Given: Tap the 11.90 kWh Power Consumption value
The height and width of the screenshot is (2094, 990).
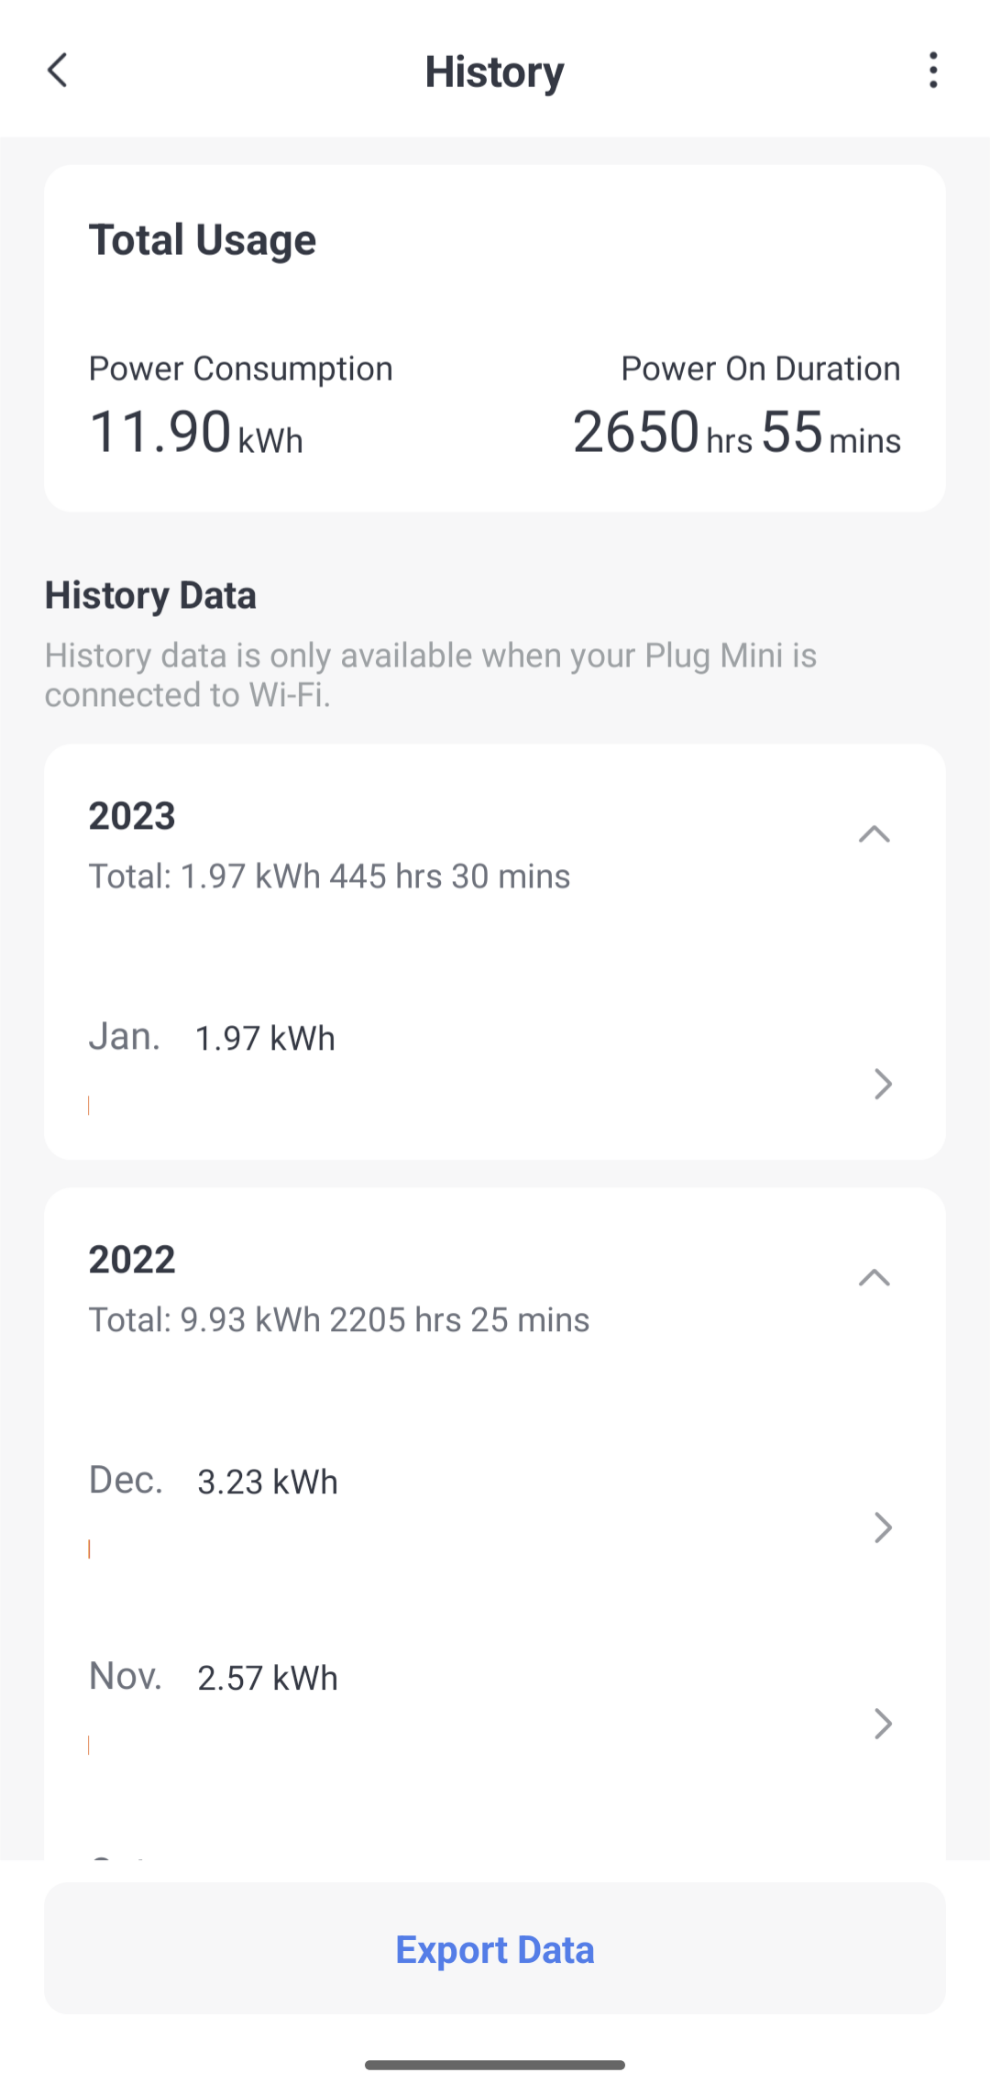Looking at the screenshot, I should (x=196, y=432).
